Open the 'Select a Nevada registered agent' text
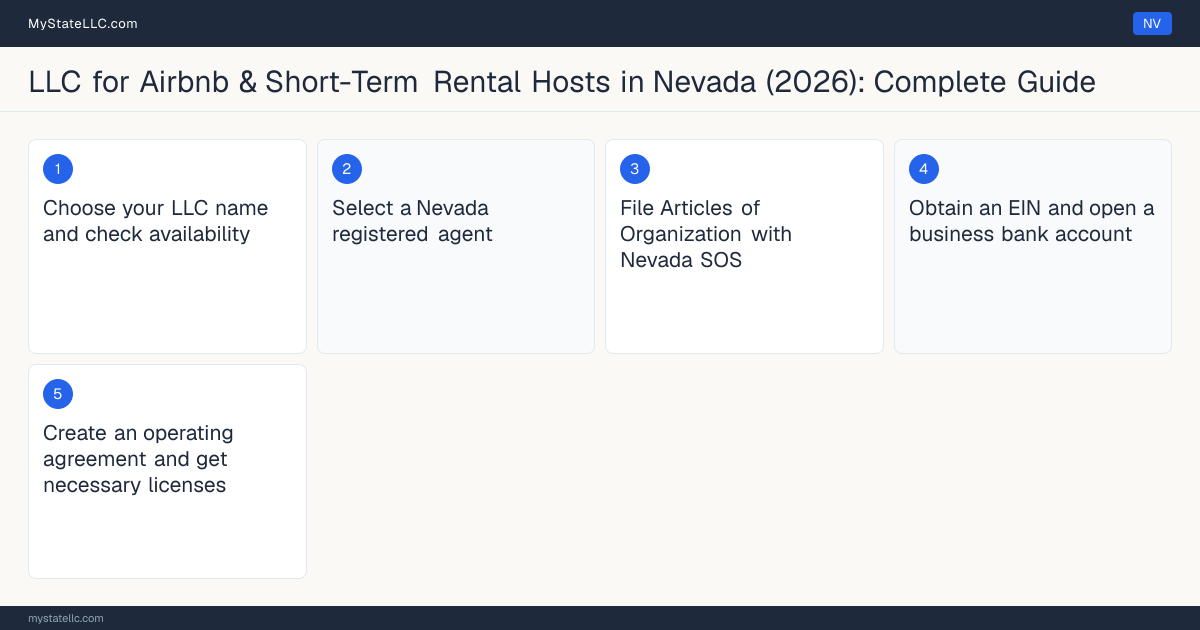The width and height of the screenshot is (1200, 630). (x=412, y=221)
